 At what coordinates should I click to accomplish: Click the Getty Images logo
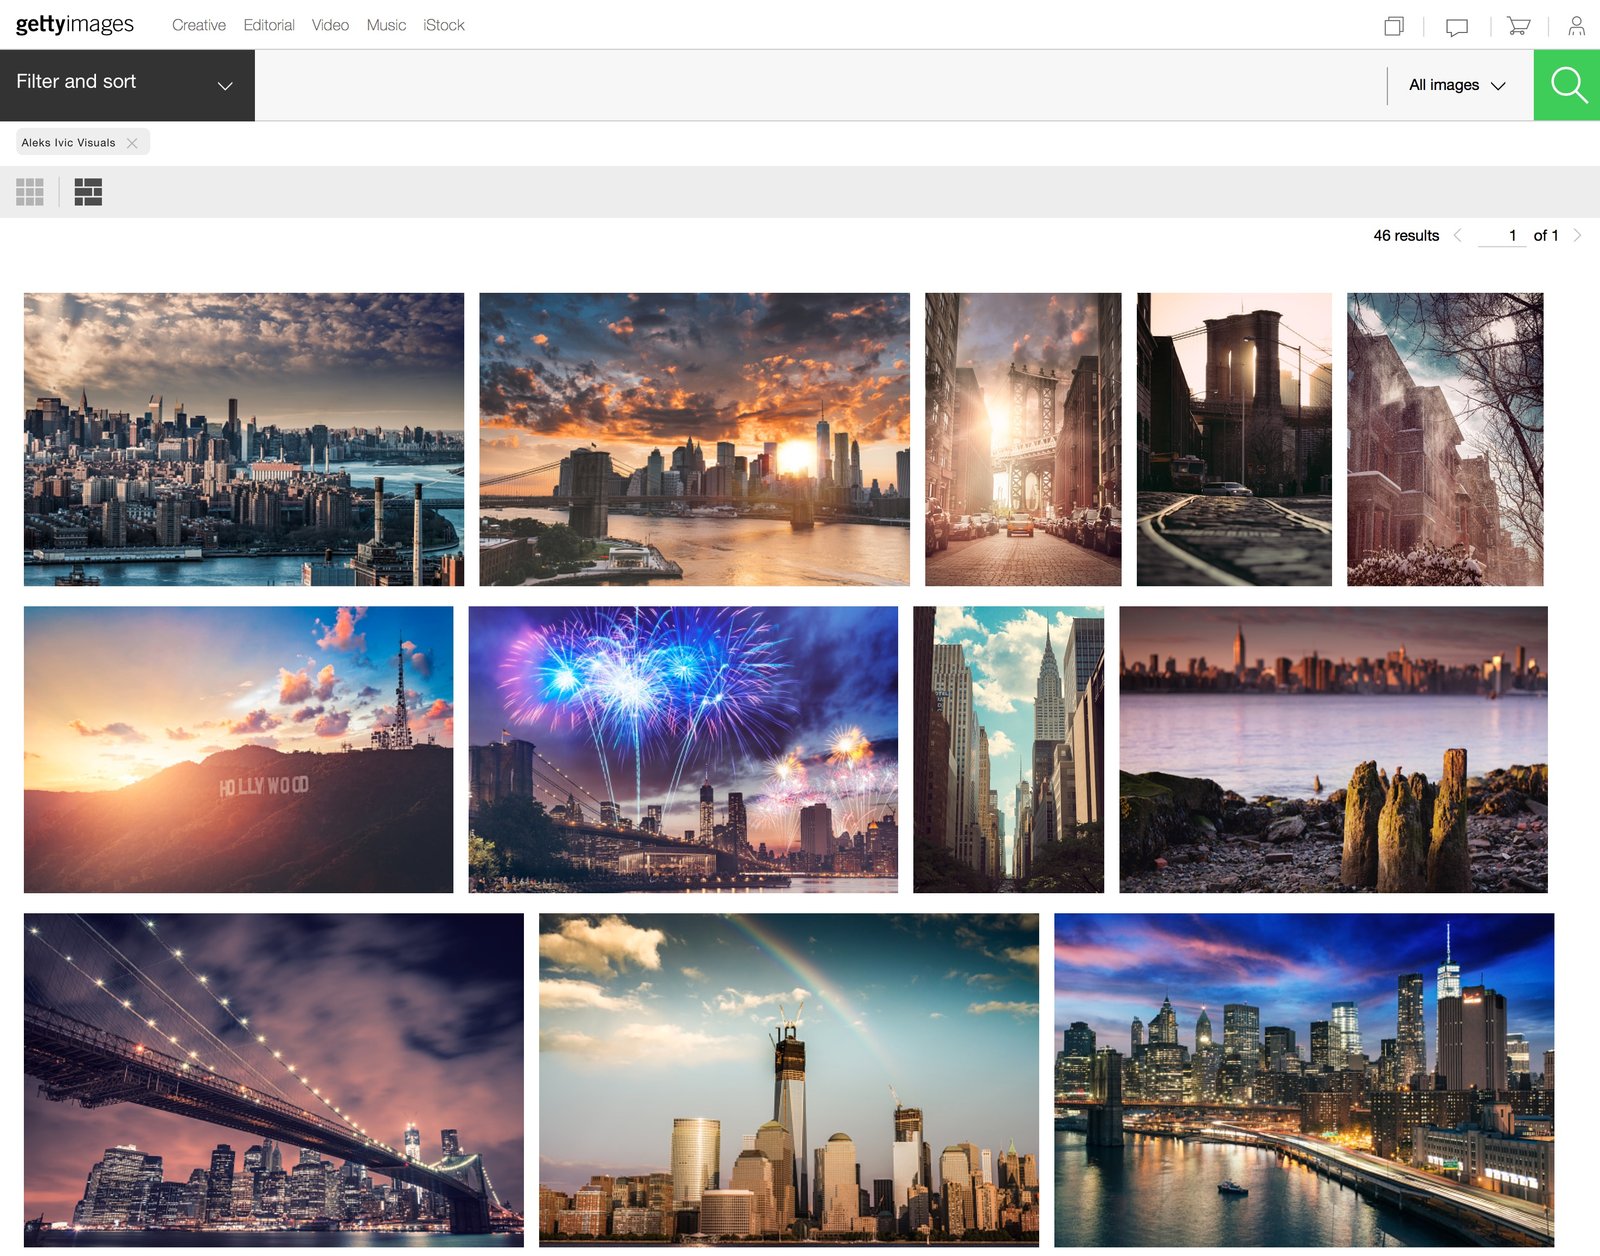(74, 24)
